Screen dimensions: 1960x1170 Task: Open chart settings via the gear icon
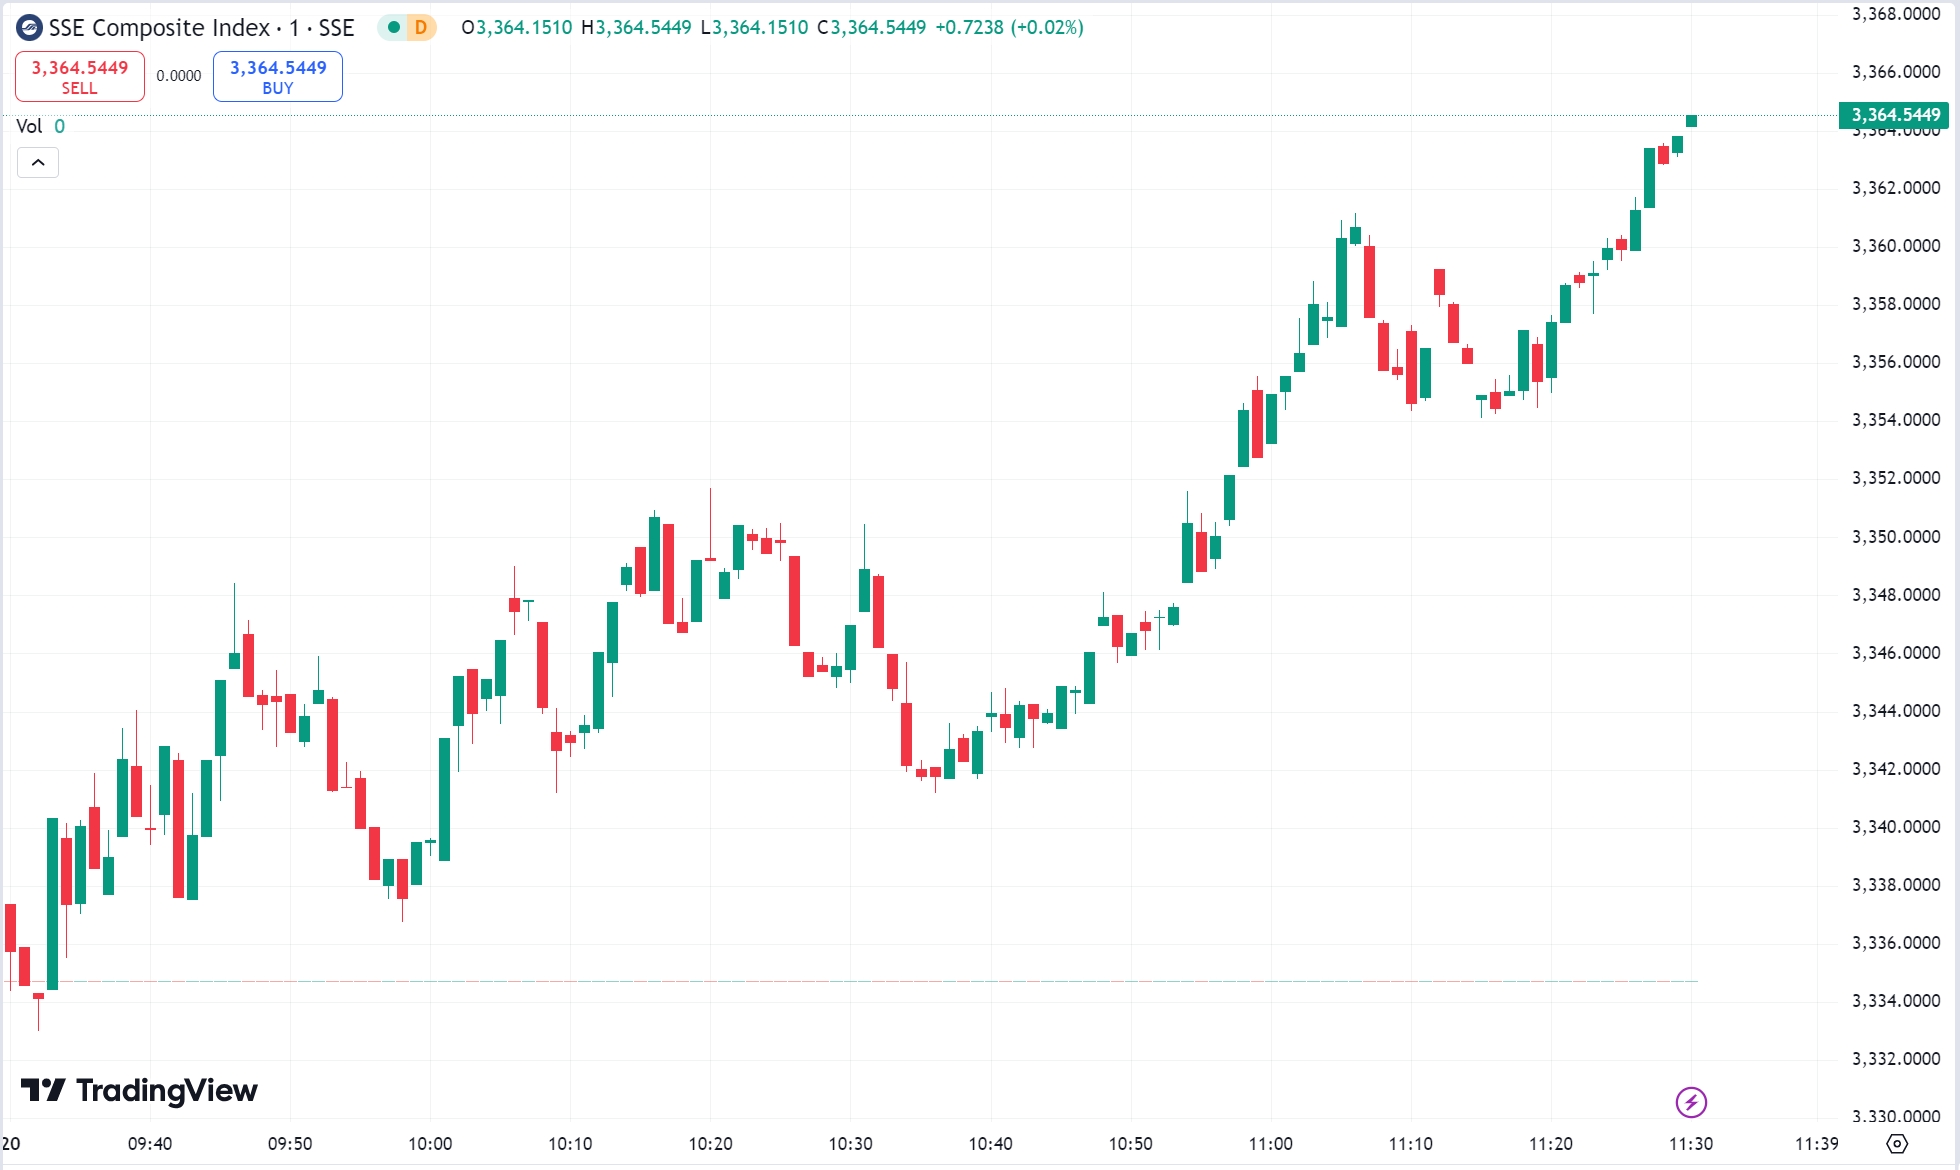click(x=1897, y=1143)
